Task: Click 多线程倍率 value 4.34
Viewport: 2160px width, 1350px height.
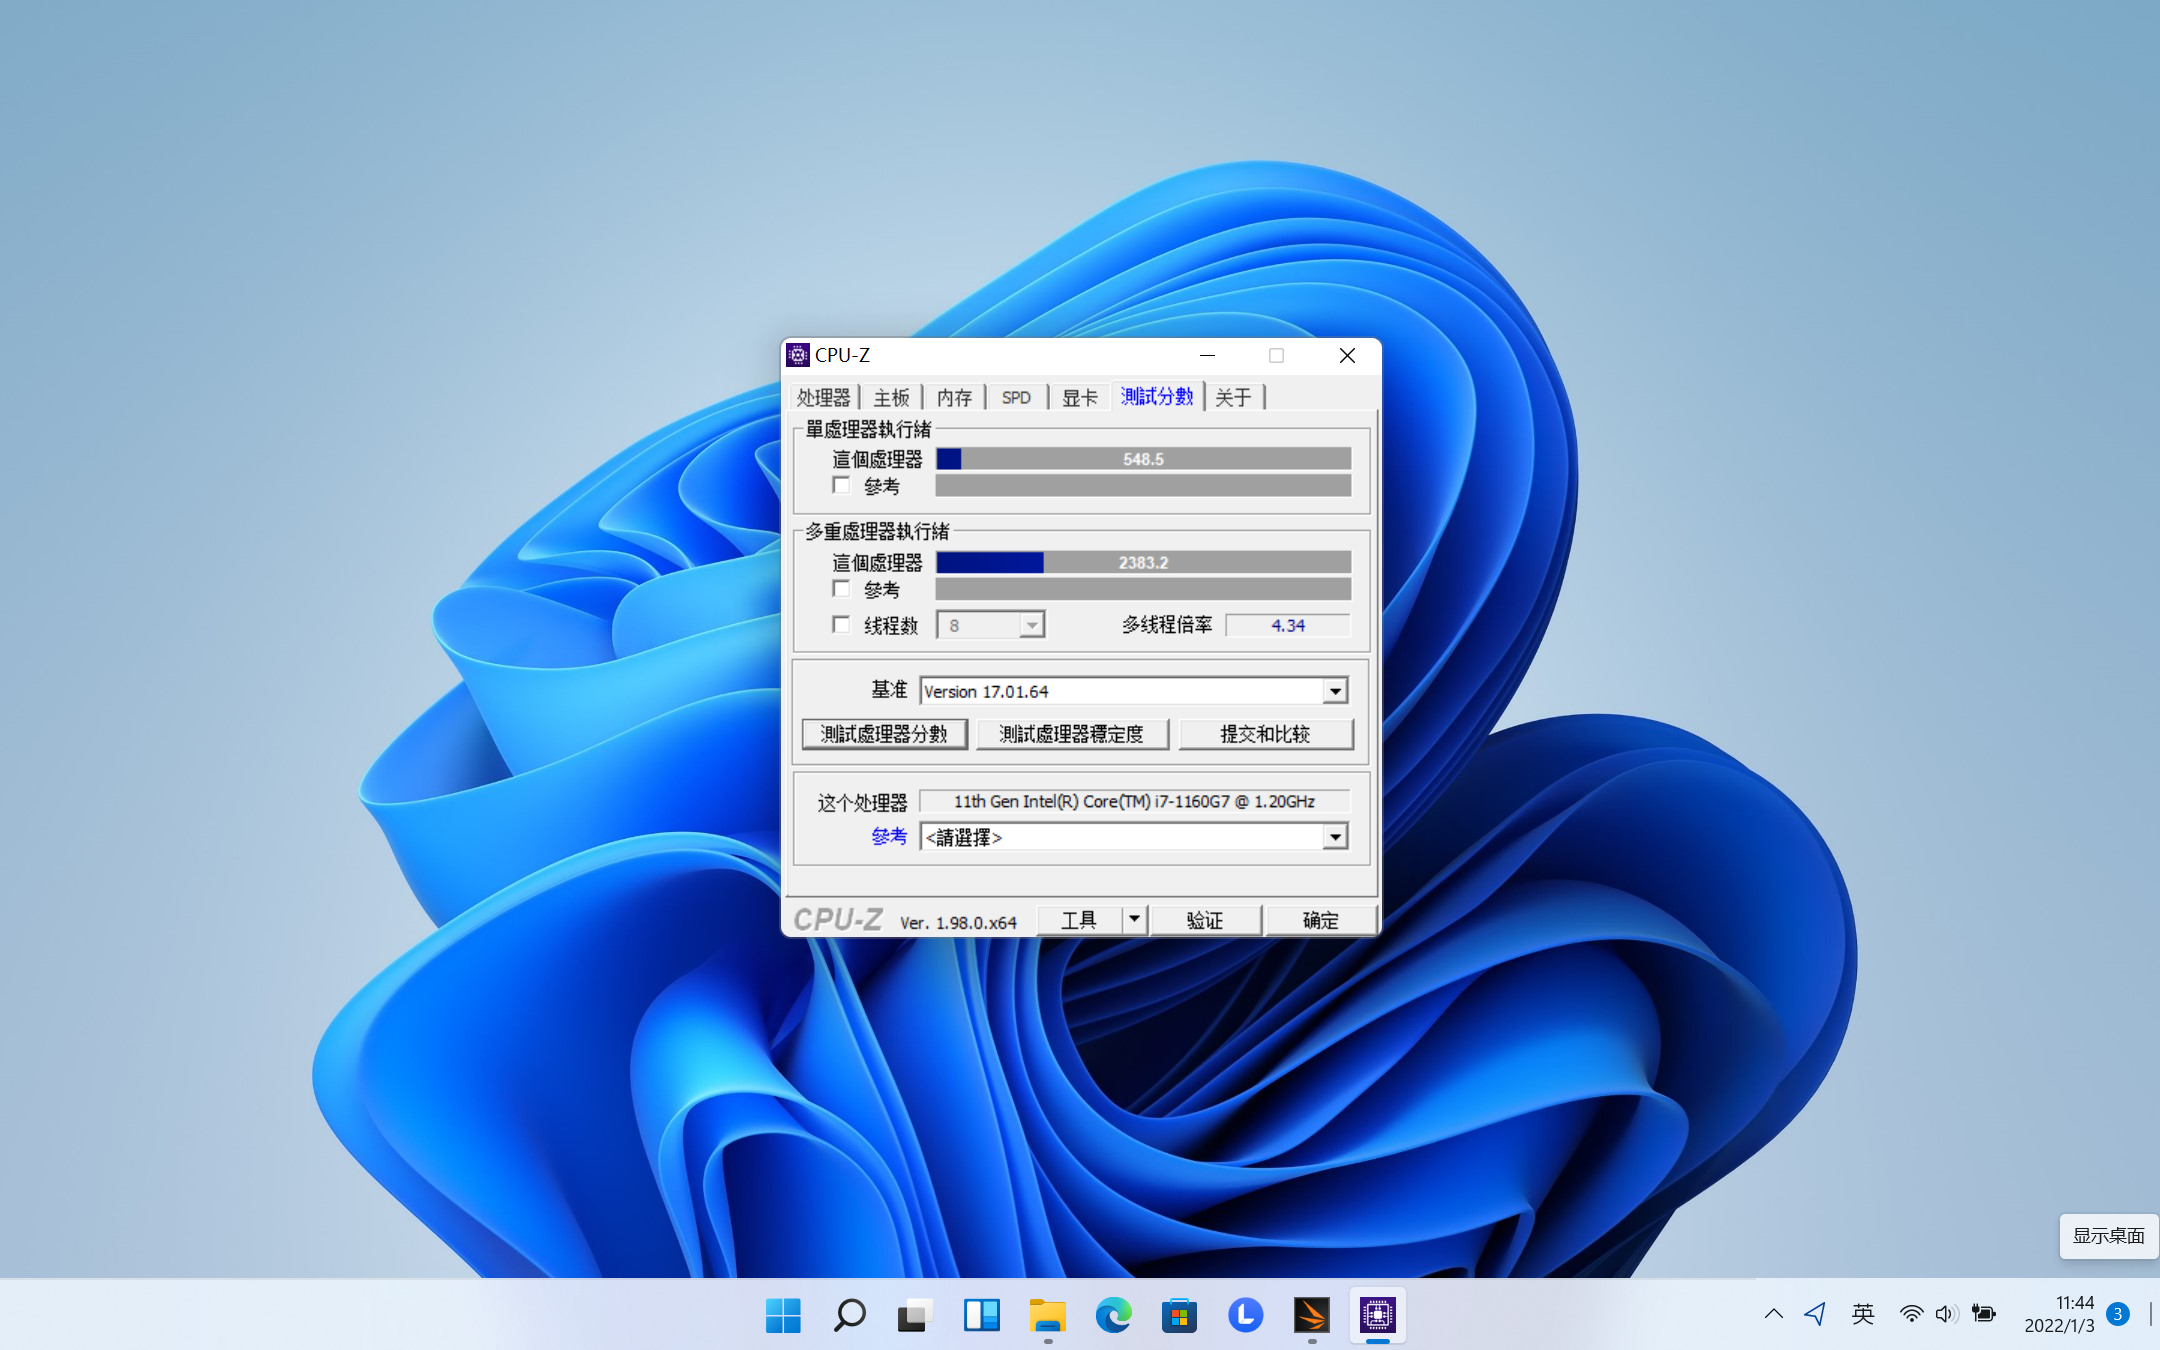Action: tap(1288, 625)
